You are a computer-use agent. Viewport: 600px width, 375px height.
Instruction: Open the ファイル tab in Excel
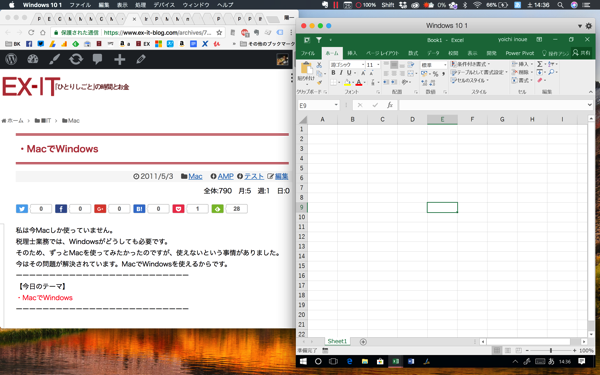[x=308, y=53]
